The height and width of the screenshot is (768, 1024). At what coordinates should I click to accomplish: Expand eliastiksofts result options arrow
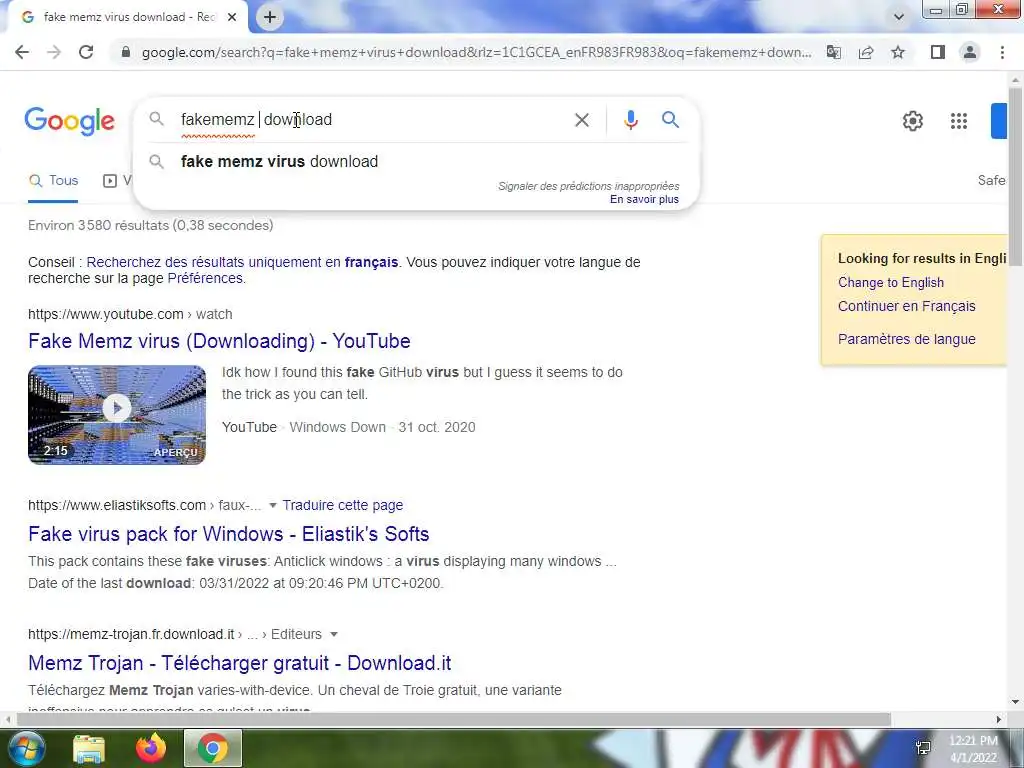click(272, 505)
